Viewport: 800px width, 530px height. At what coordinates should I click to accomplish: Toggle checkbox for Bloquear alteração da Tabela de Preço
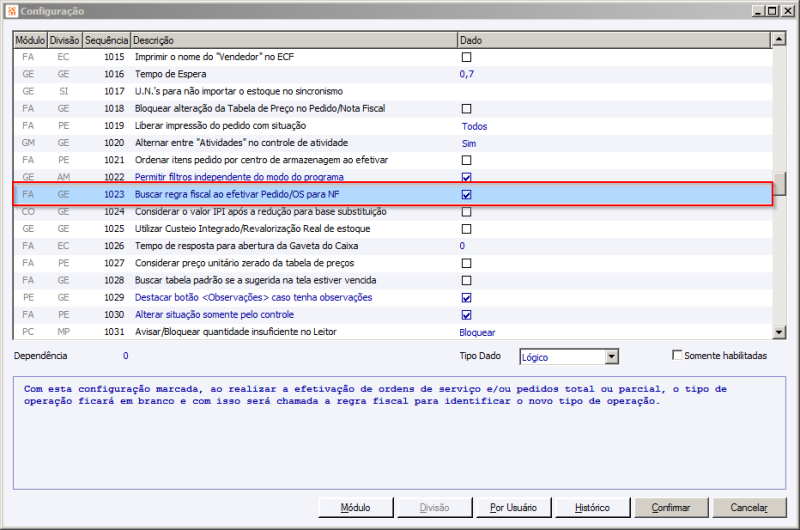click(x=466, y=109)
